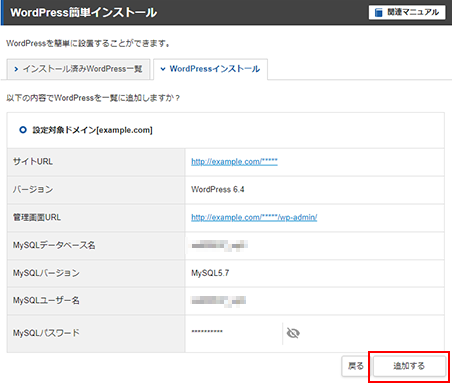The height and width of the screenshot is (388, 452).
Task: Click the blurred MySQL database name value
Action: tap(219, 246)
